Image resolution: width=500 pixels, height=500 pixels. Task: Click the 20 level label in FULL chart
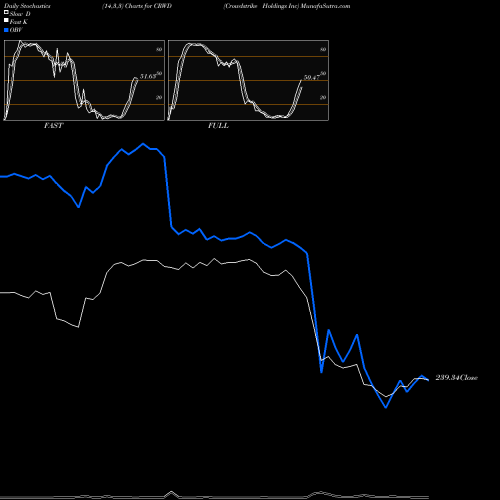tap(323, 97)
